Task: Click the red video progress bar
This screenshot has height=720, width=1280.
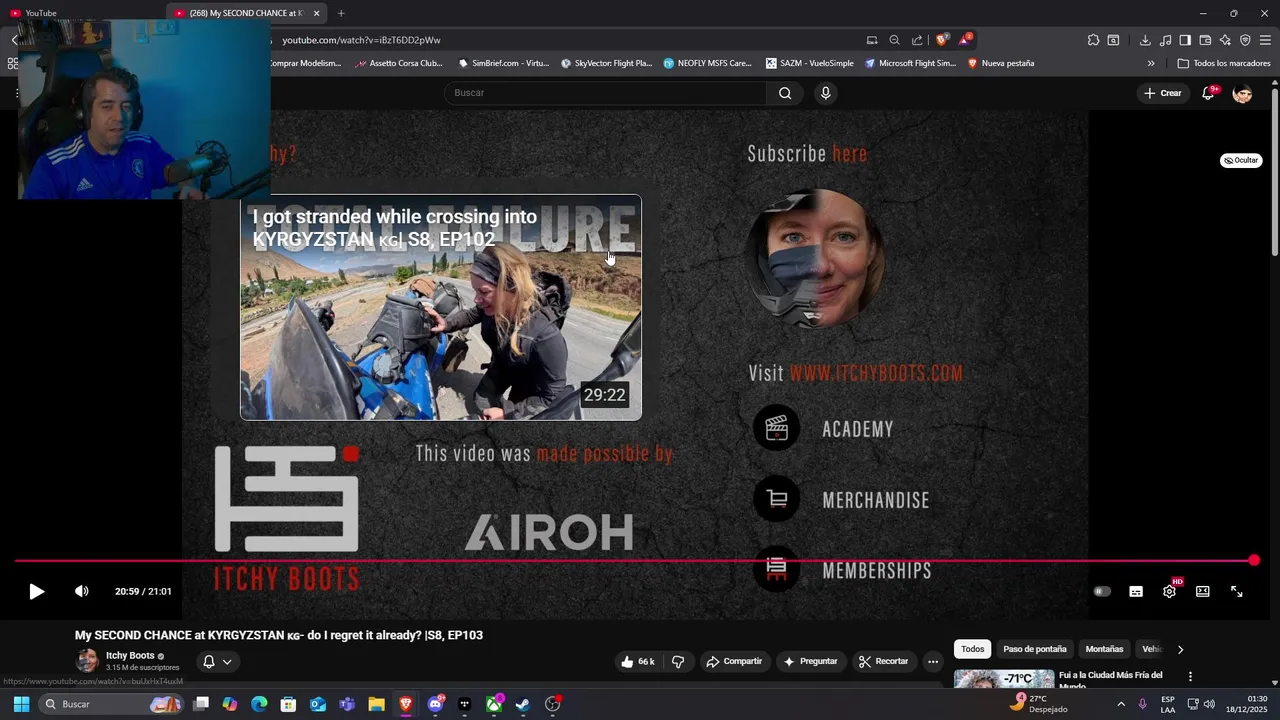Action: point(634,561)
